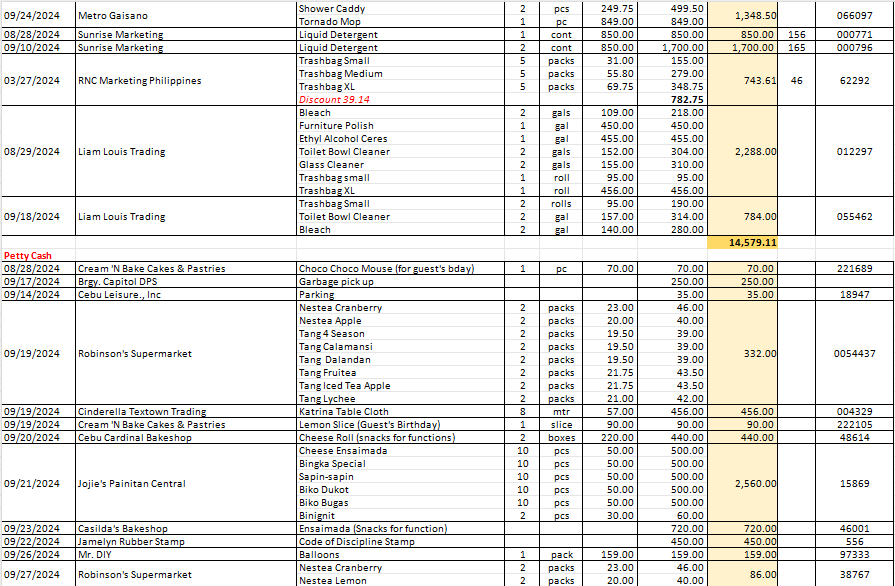
Task: Click the 2,288.00 total cell
Action: [x=742, y=151]
